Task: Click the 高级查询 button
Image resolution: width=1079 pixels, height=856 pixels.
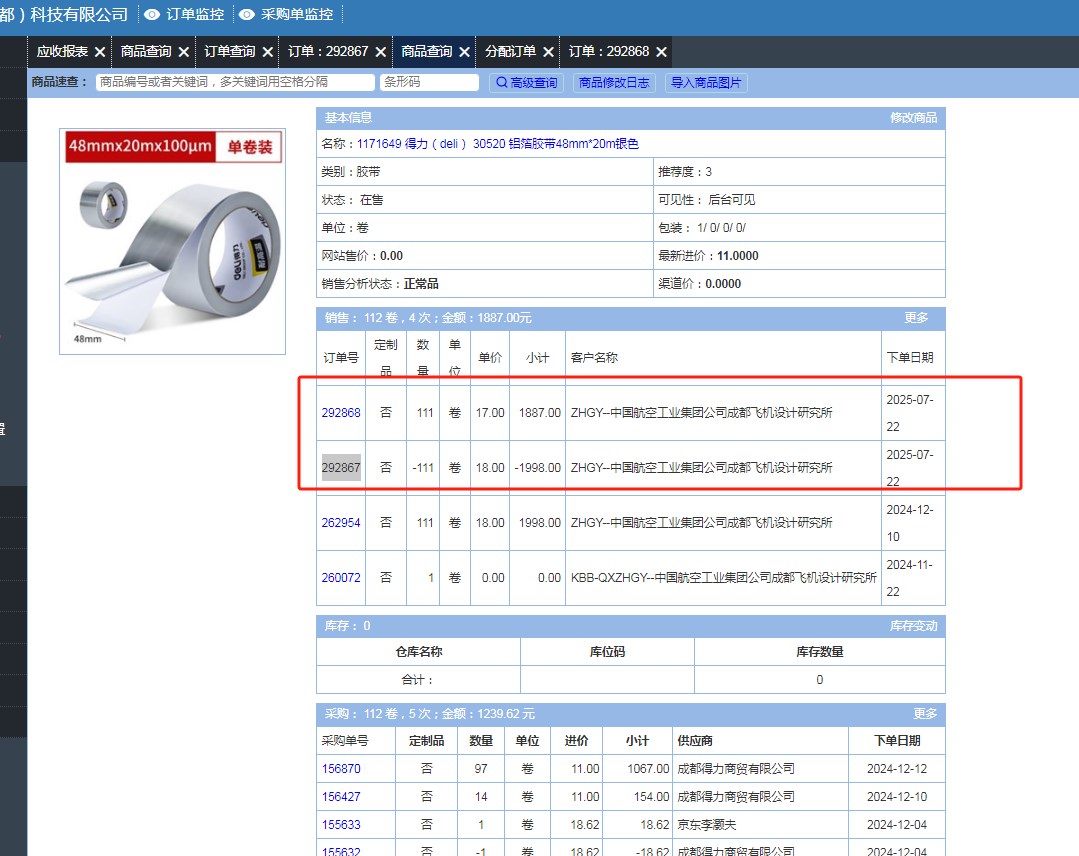Action: pos(526,83)
